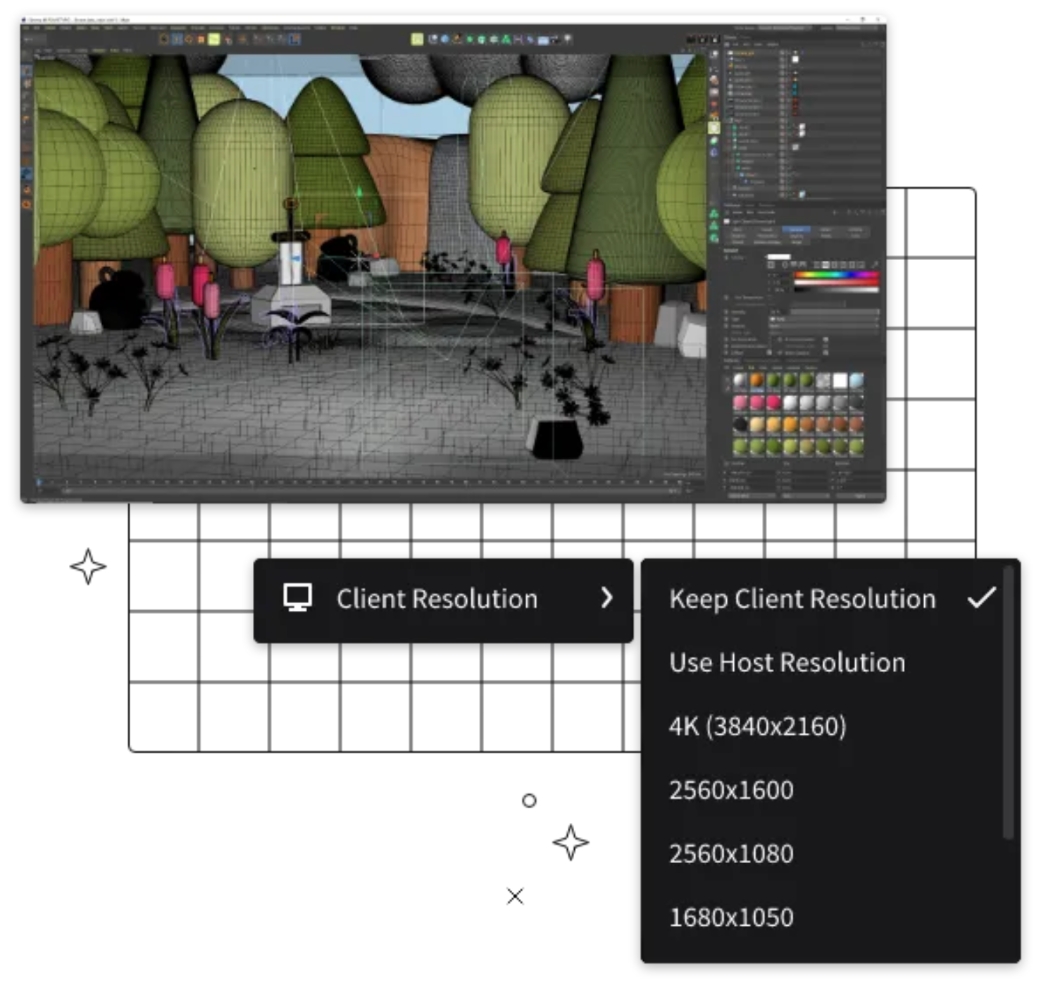The width and height of the screenshot is (1037, 981).
Task: Click the highlighted yellow-green icon in right palette
Action: tap(714, 128)
